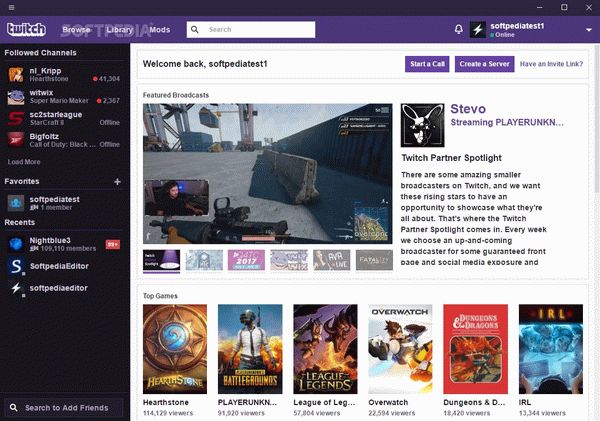Select the AVA Live featured thumbnail

pos(332,260)
